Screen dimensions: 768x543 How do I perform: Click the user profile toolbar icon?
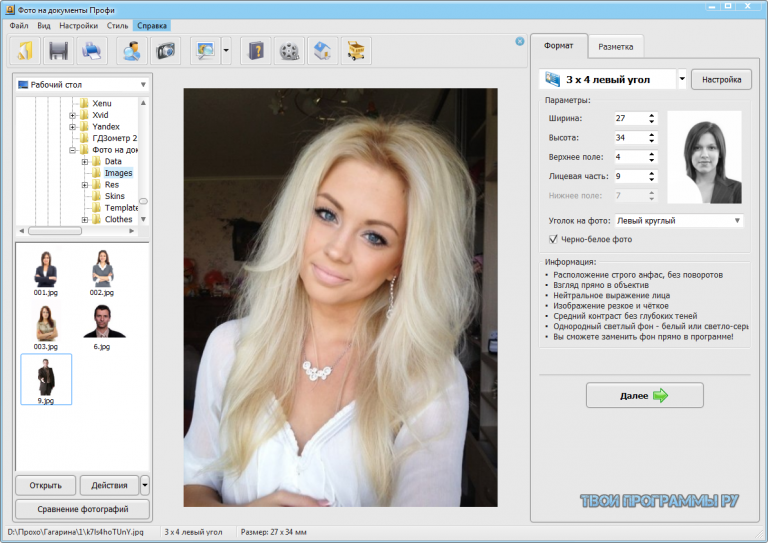coord(132,50)
